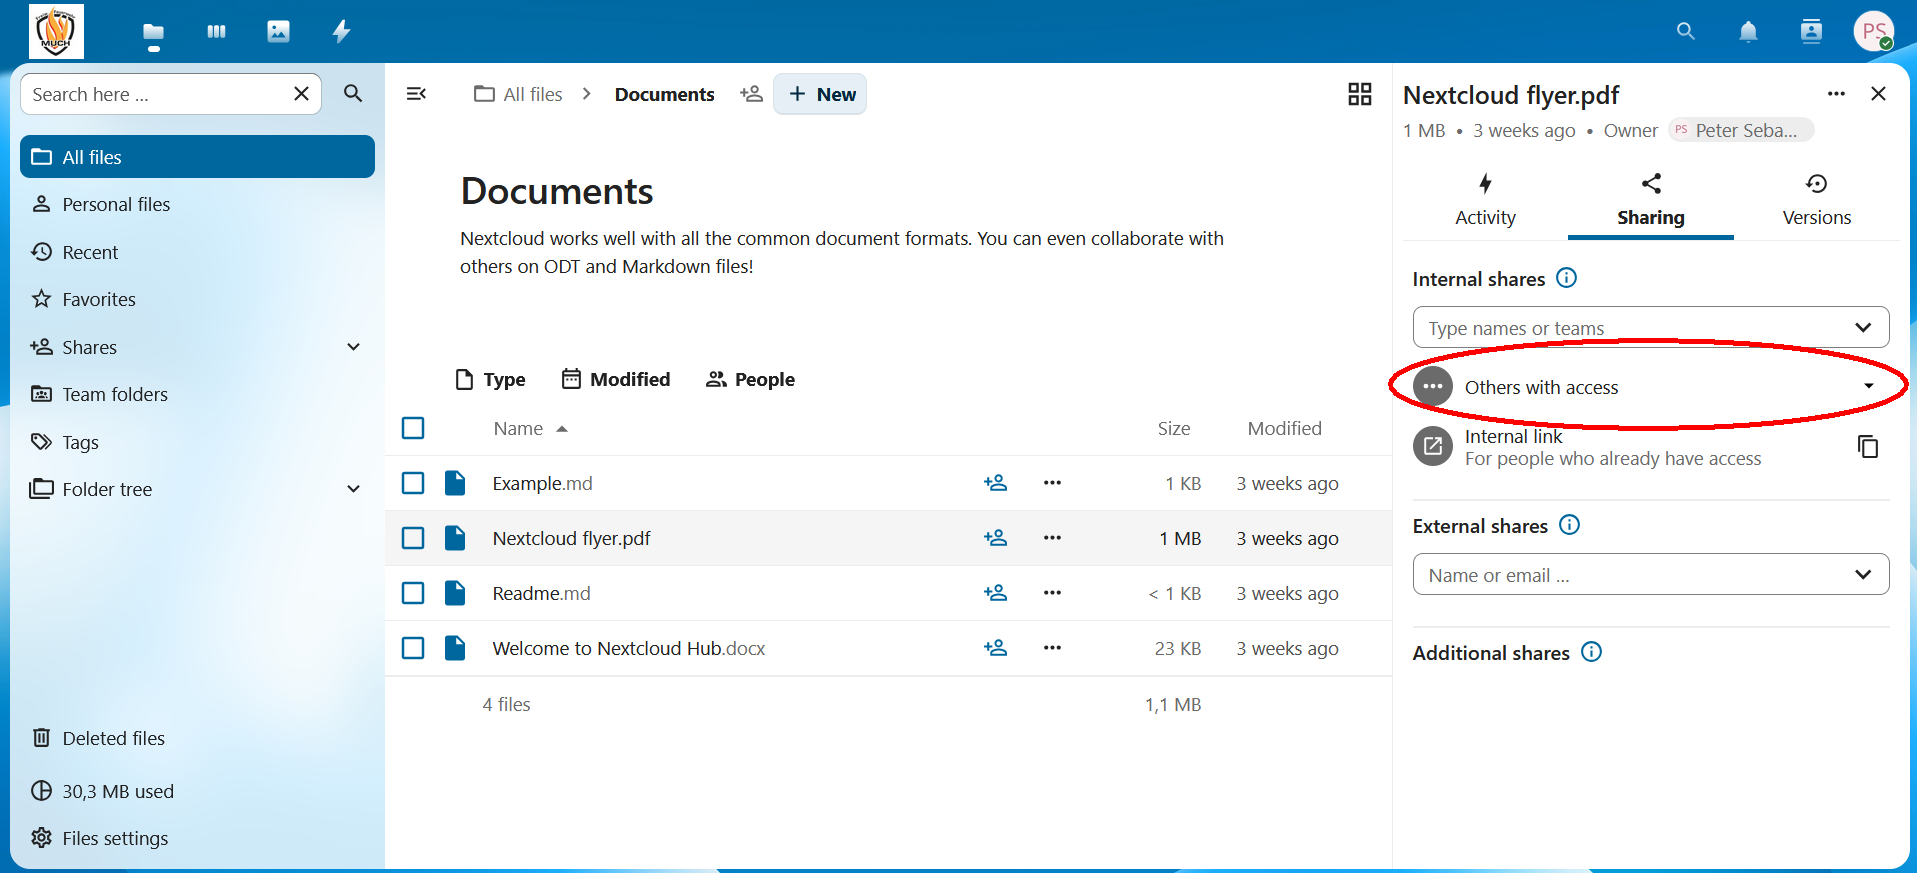Image resolution: width=1917 pixels, height=873 pixels.
Task: Open the Activity tab in sidebar
Action: pyautogui.click(x=1485, y=200)
